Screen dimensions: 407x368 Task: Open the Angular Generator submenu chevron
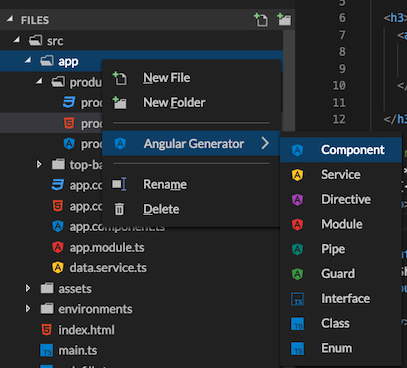(x=265, y=143)
